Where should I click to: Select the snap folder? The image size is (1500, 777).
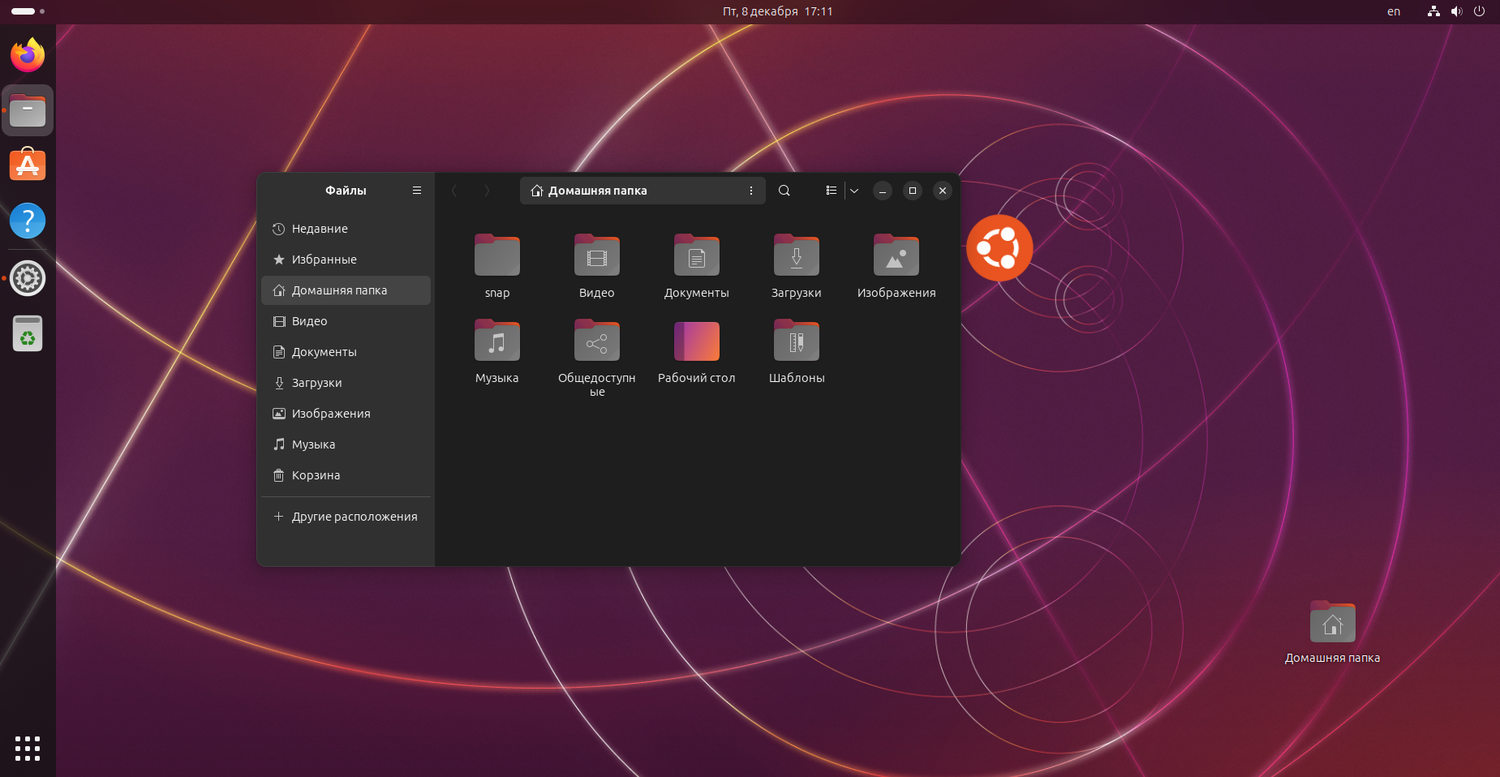[x=497, y=256]
